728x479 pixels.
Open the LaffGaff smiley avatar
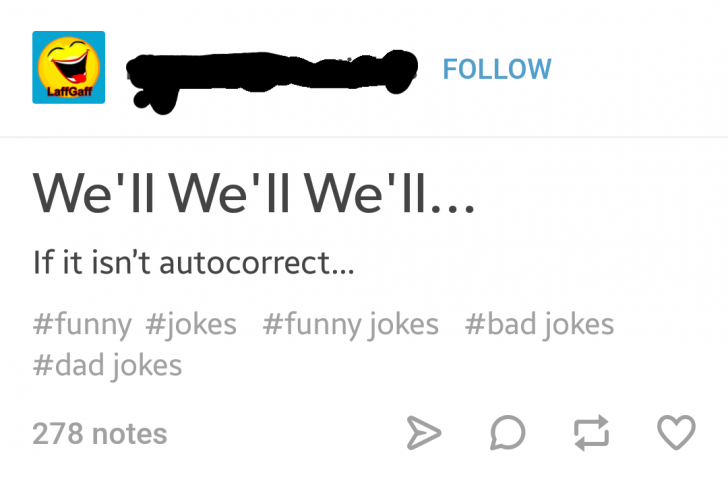pyautogui.click(x=69, y=67)
